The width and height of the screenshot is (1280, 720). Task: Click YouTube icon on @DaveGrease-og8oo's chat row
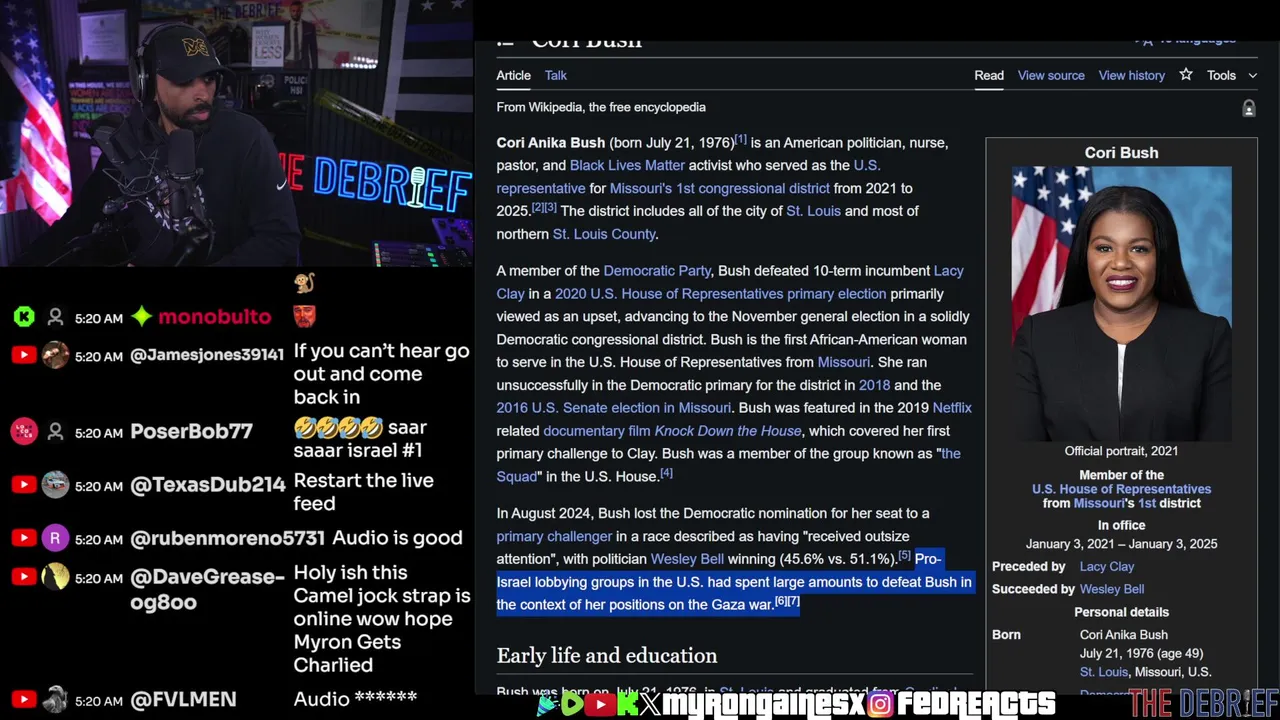tap(24, 577)
